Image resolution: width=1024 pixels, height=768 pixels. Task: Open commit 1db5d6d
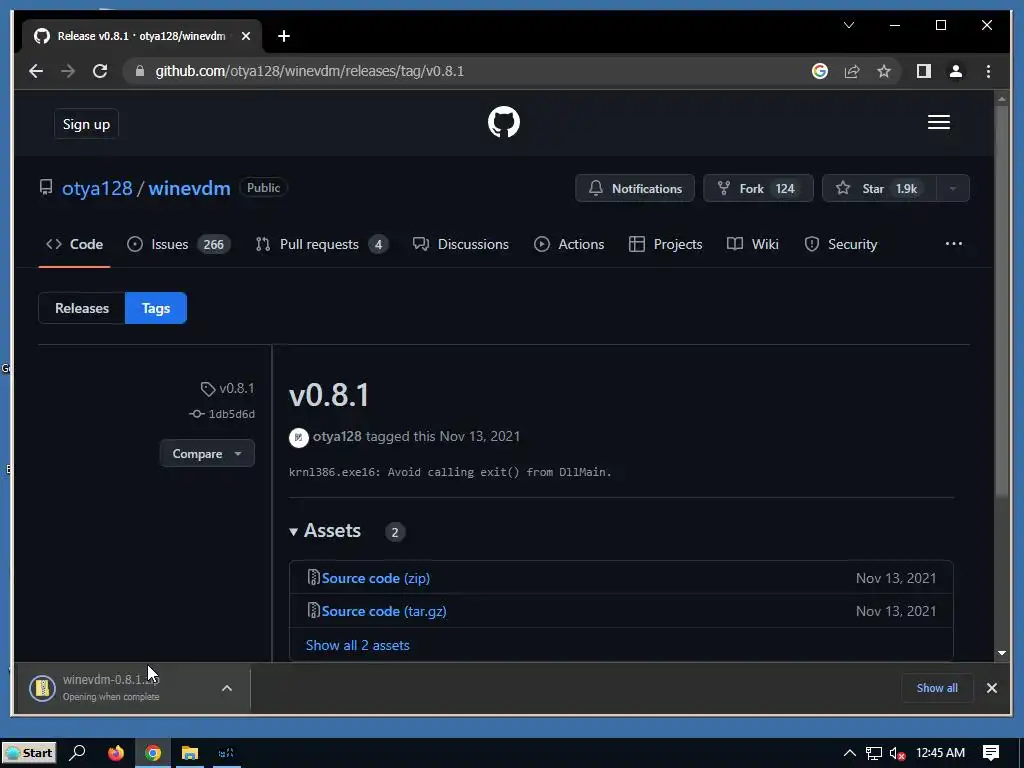click(222, 414)
